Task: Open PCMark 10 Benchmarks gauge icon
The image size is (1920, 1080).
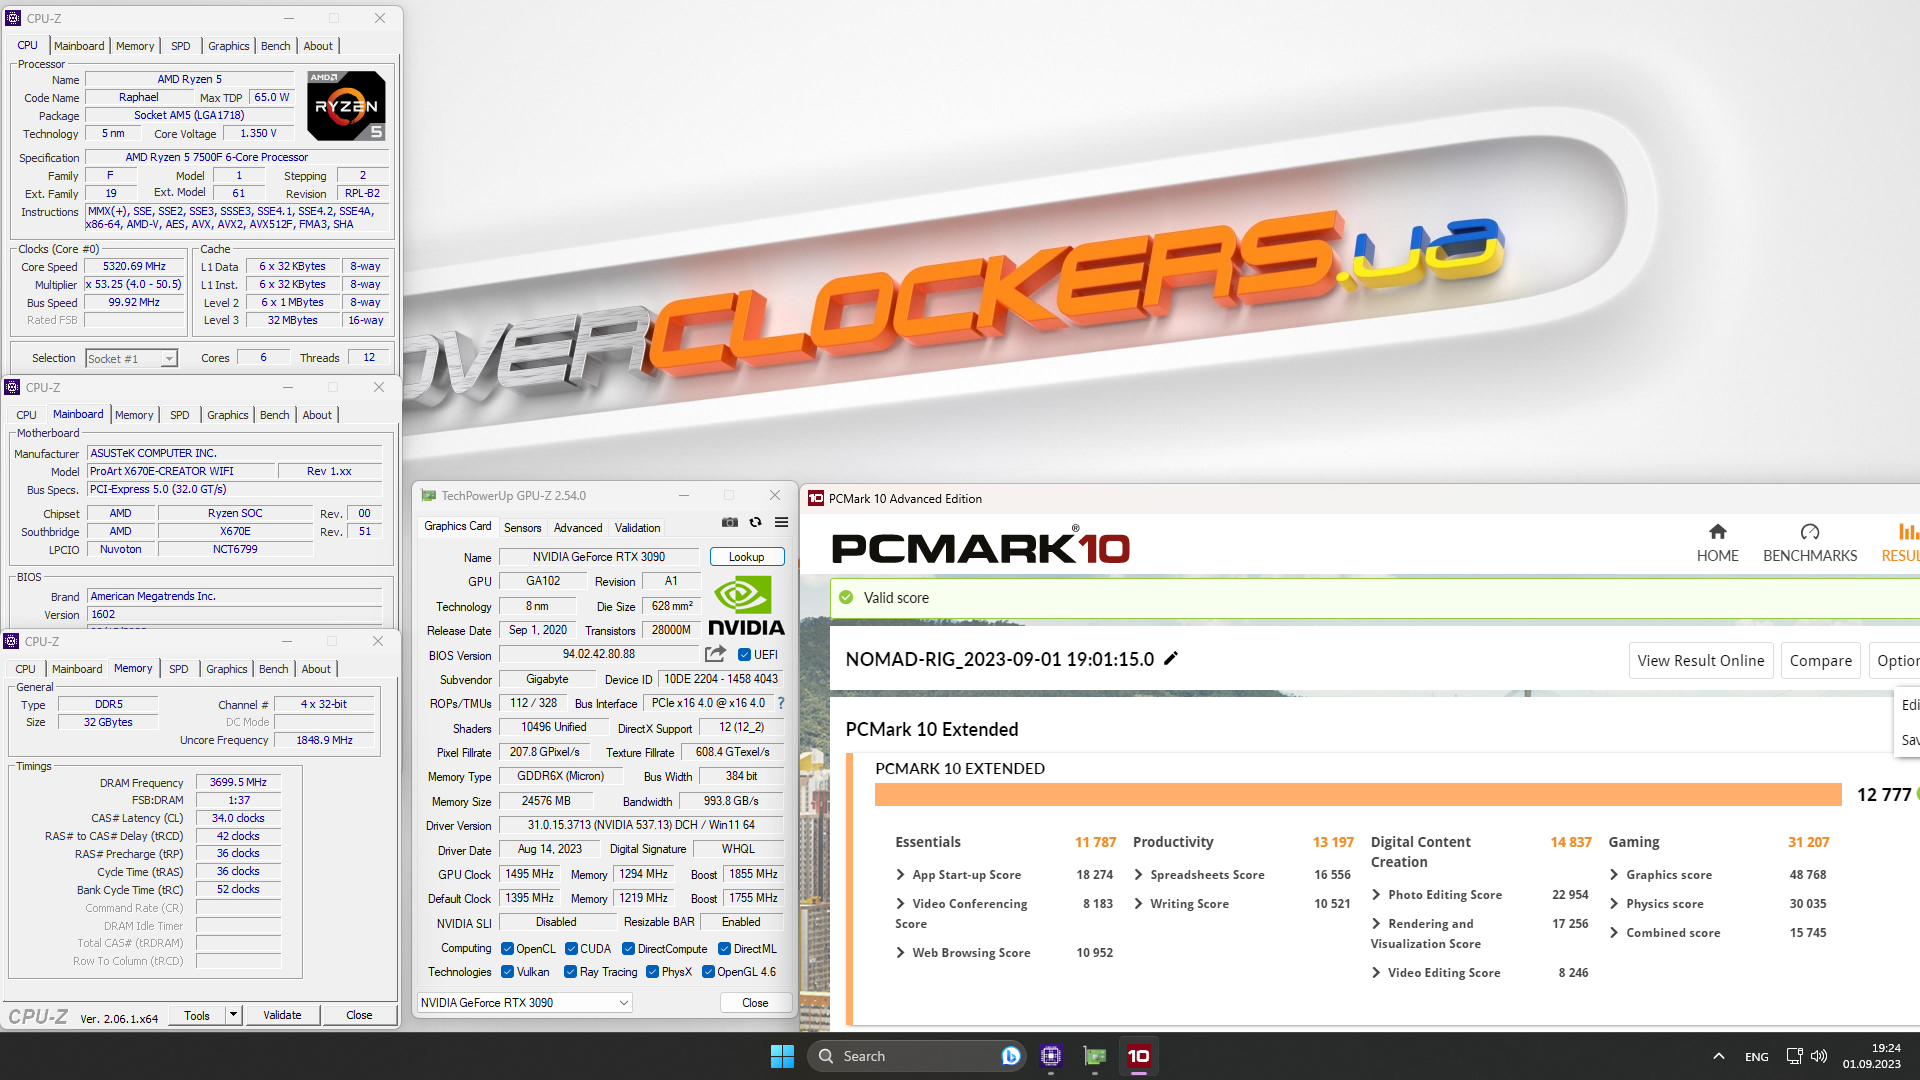Action: tap(1810, 532)
